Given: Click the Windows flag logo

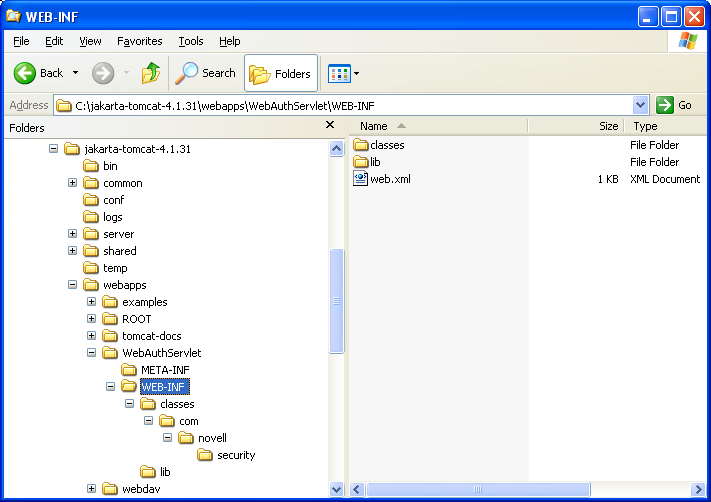Looking at the screenshot, I should (x=687, y=41).
